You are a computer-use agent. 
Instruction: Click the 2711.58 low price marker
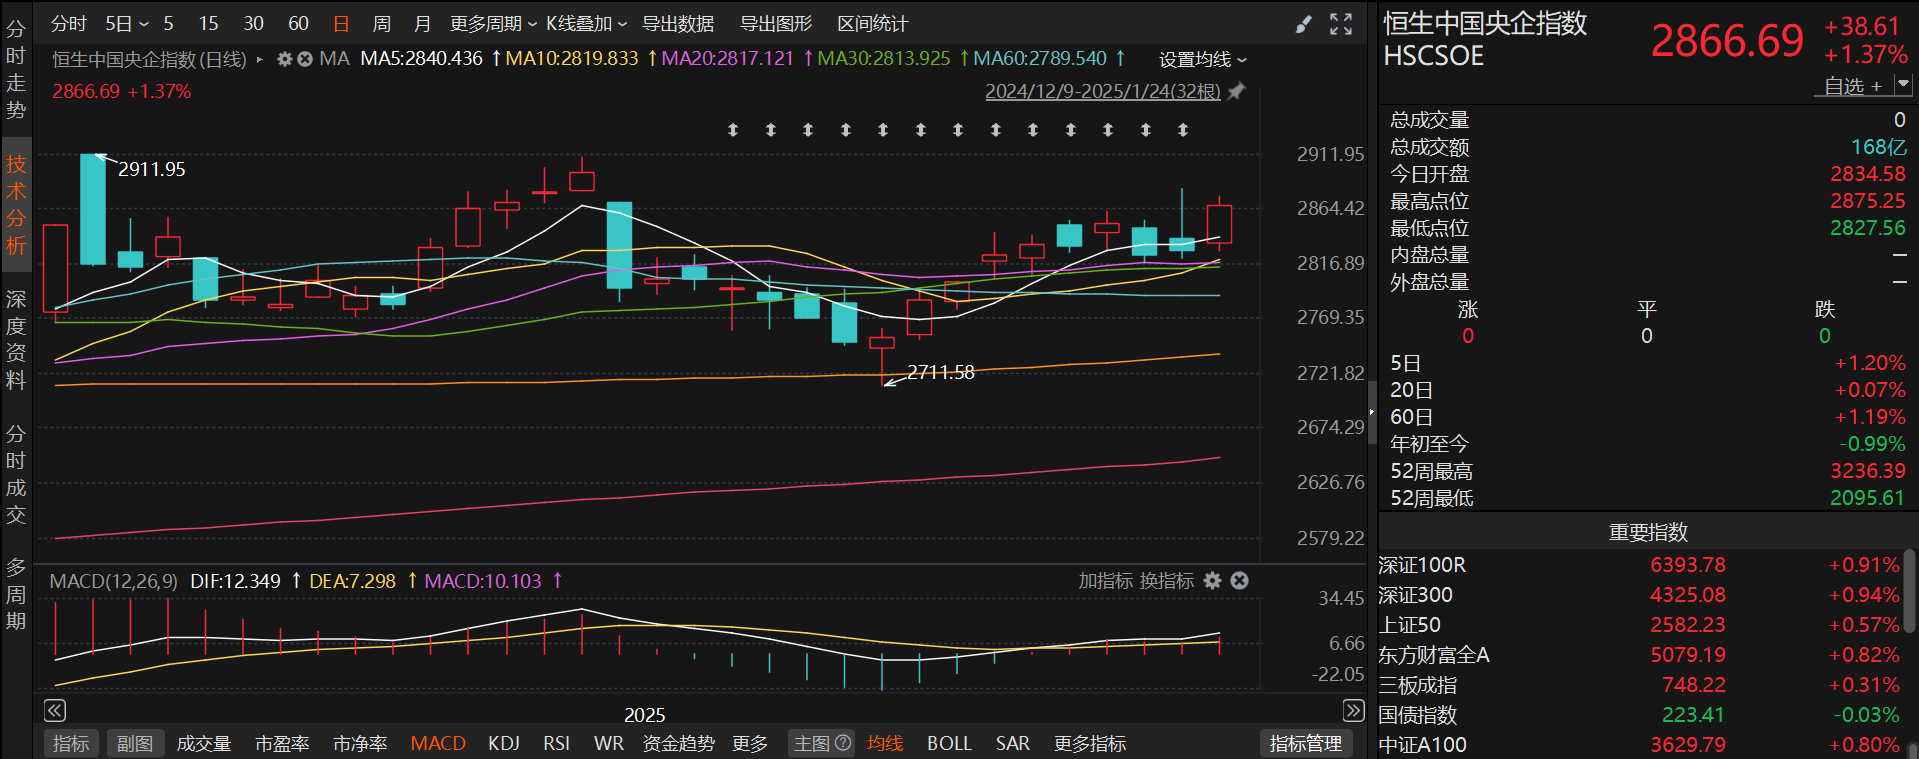point(940,372)
